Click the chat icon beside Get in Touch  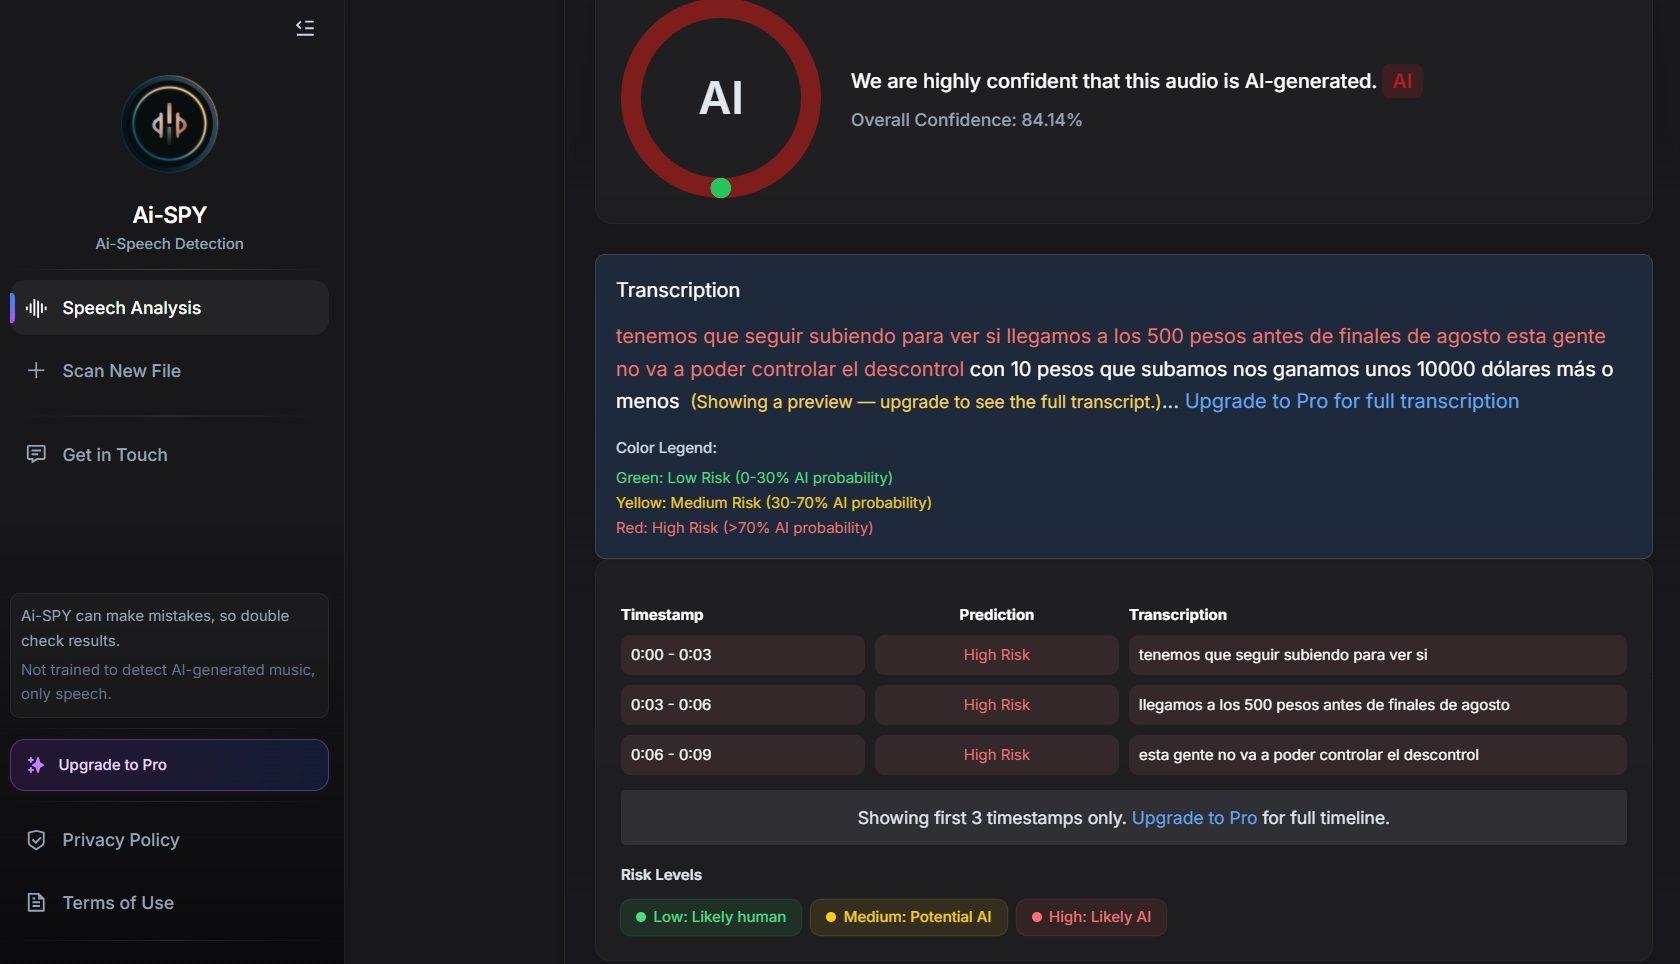point(36,455)
